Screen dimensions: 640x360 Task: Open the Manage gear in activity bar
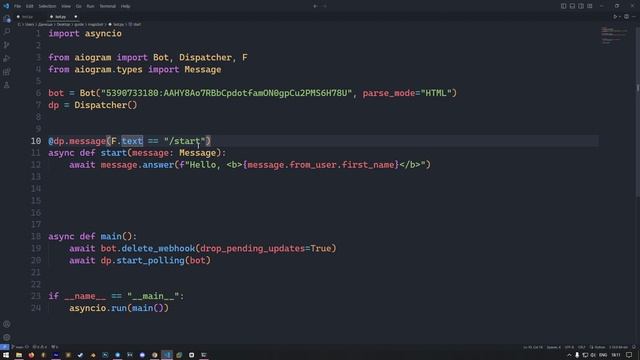[7, 337]
